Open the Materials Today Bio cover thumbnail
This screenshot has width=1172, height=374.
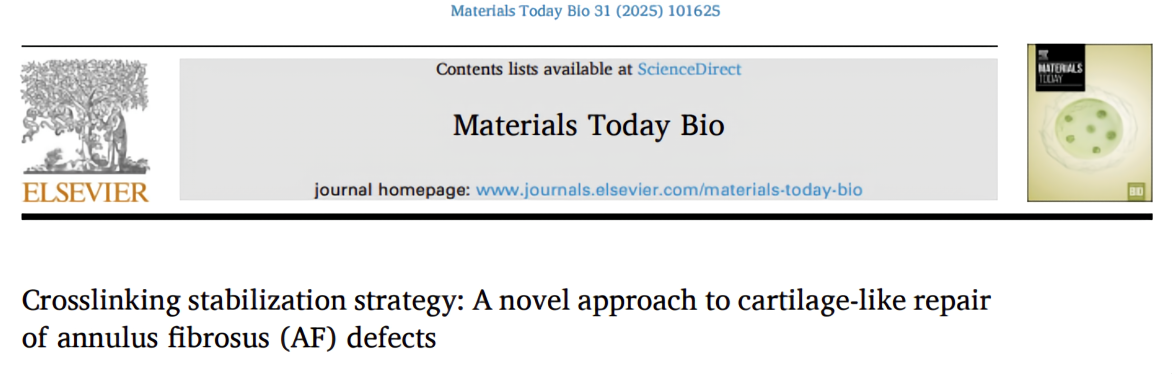coord(1089,123)
